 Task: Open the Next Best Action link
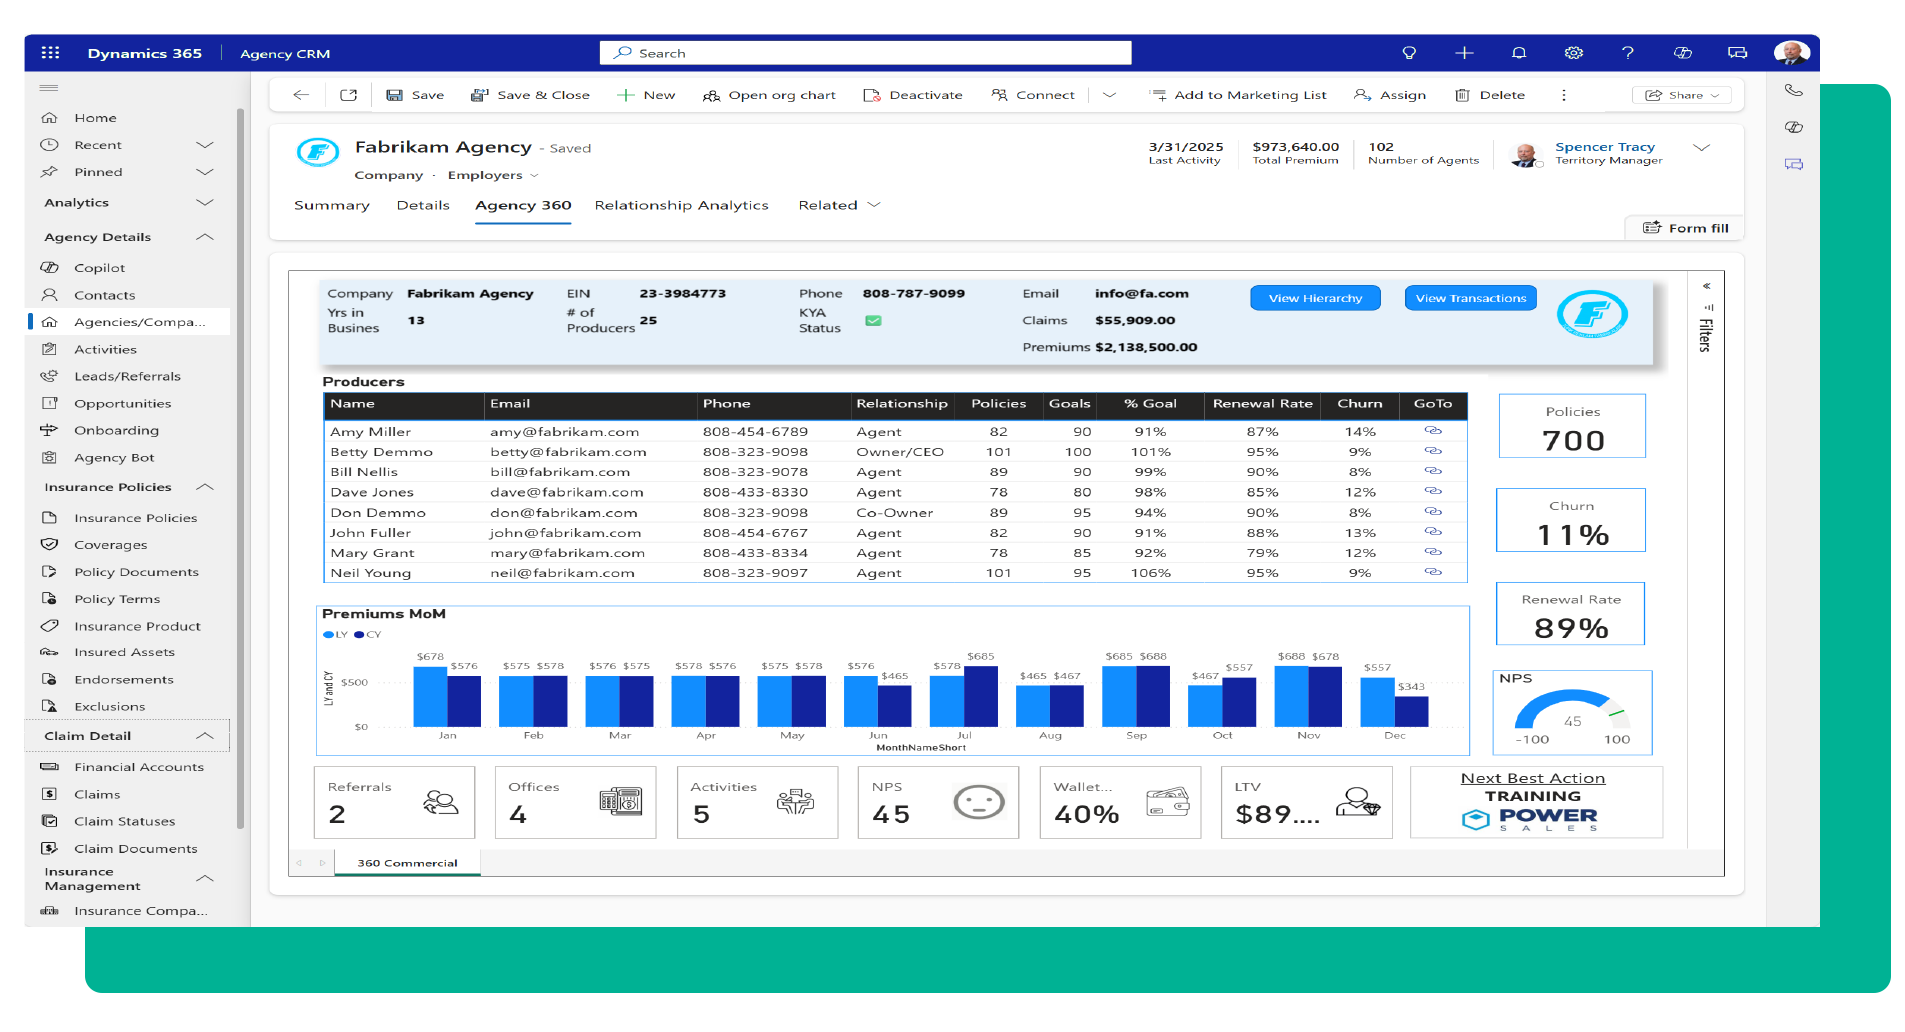coord(1532,778)
